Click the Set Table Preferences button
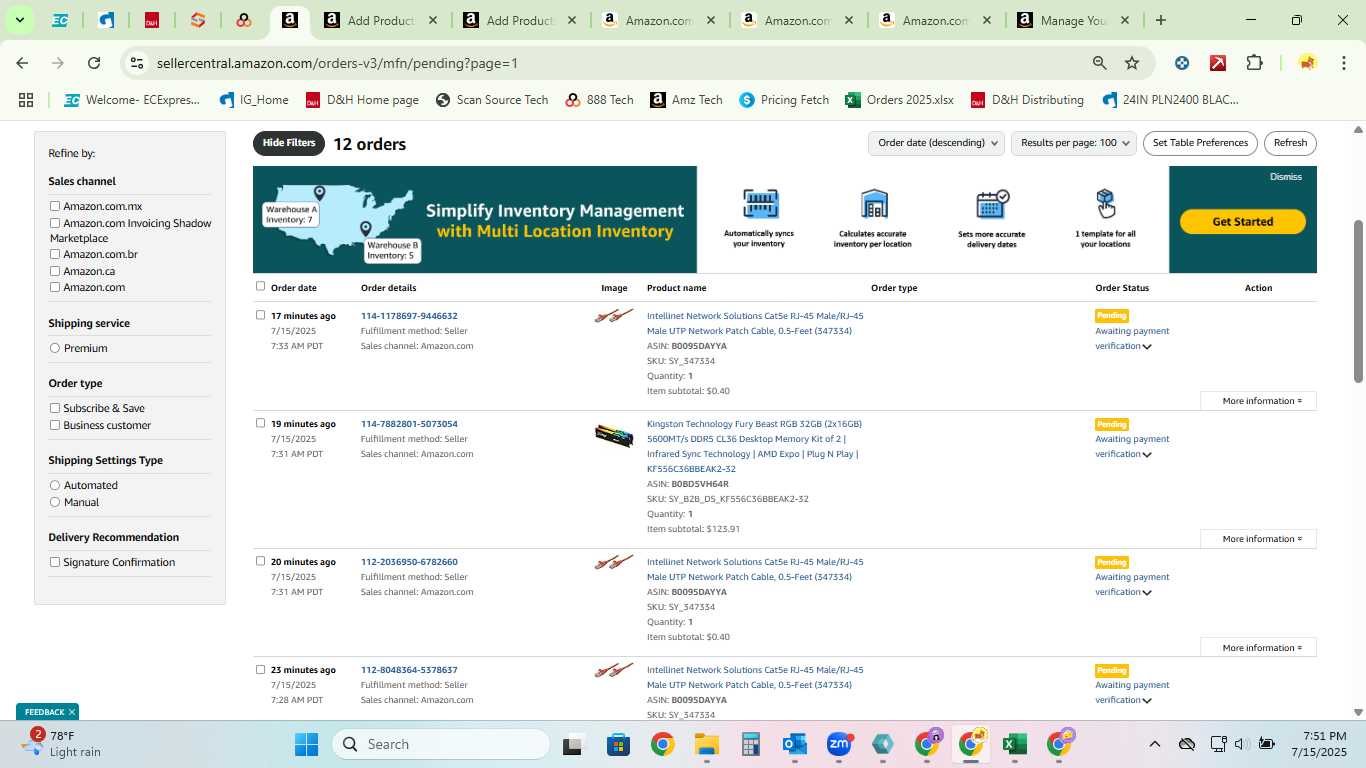 pos(1200,143)
